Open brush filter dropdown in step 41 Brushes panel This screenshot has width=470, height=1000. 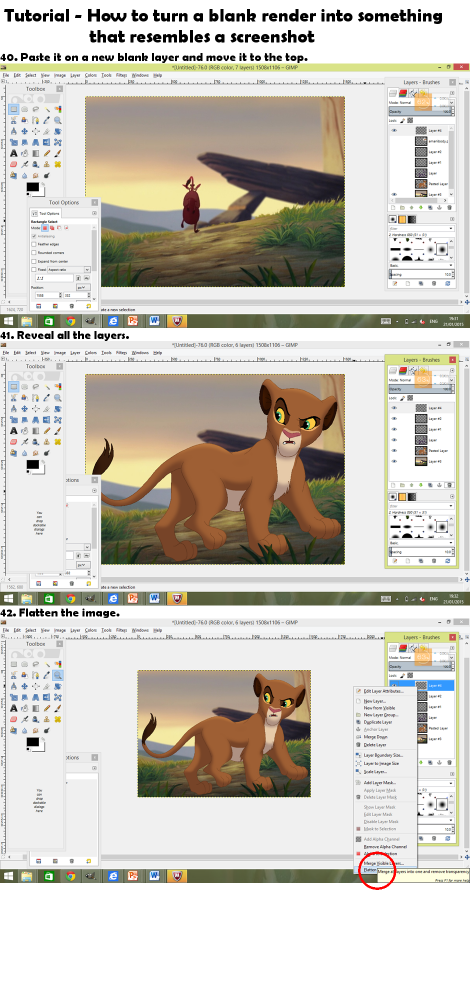[422, 506]
